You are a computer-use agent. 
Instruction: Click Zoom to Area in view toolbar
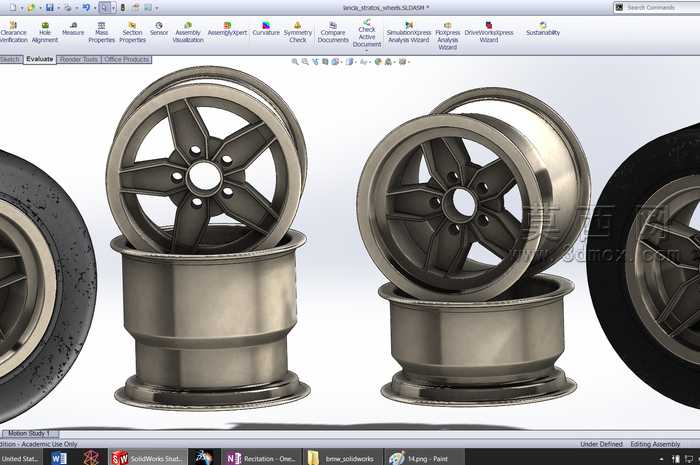305,62
